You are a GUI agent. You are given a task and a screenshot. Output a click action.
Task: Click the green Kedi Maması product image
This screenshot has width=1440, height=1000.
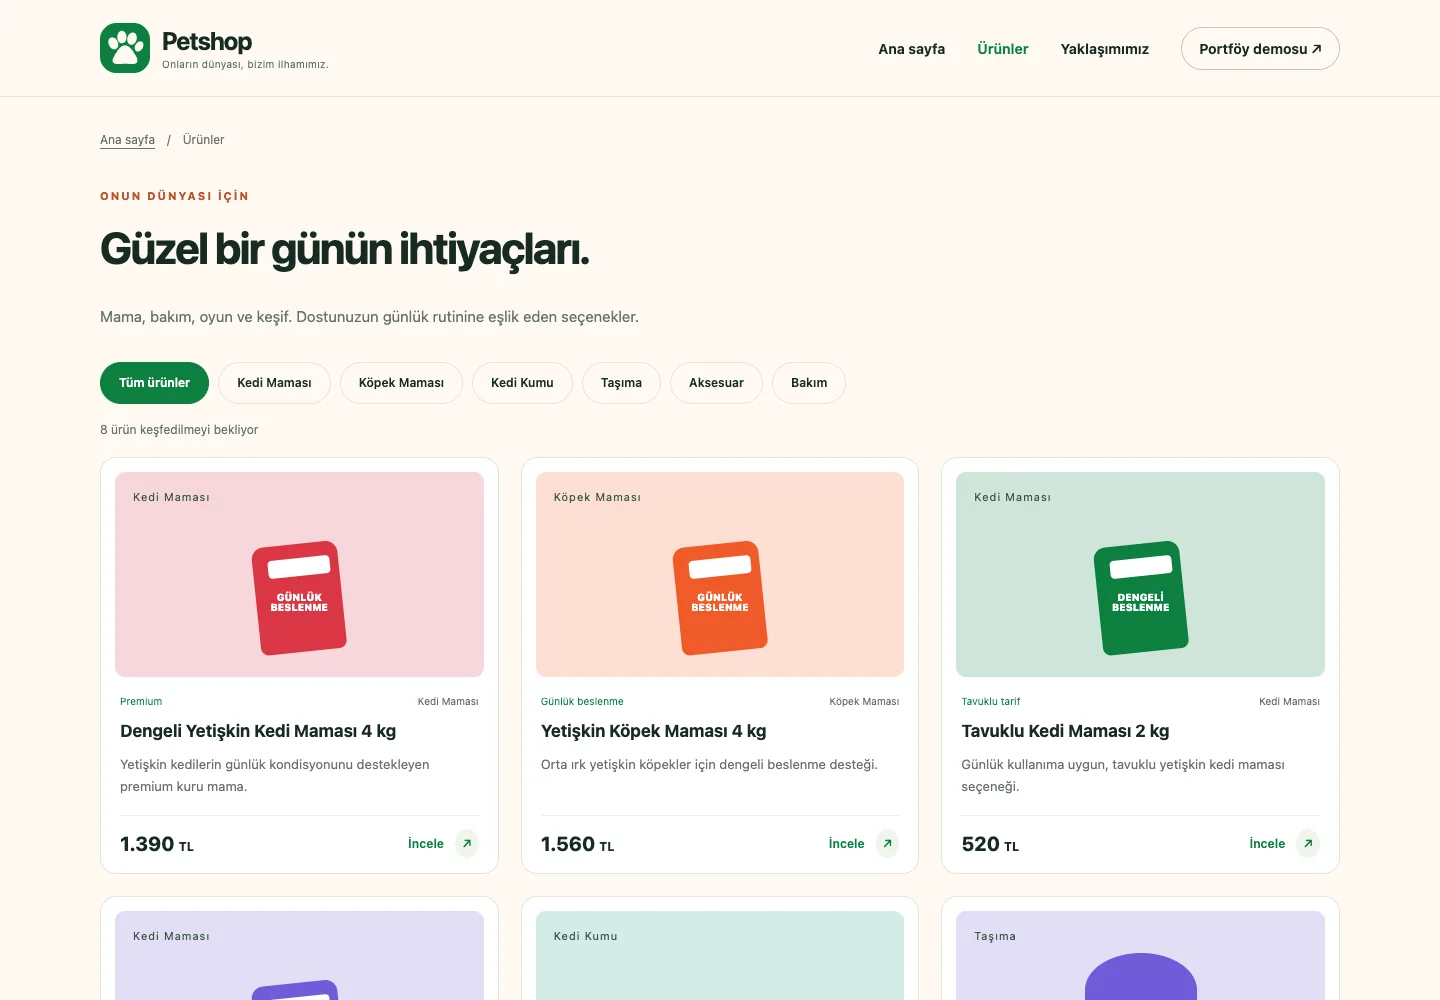click(x=1140, y=574)
